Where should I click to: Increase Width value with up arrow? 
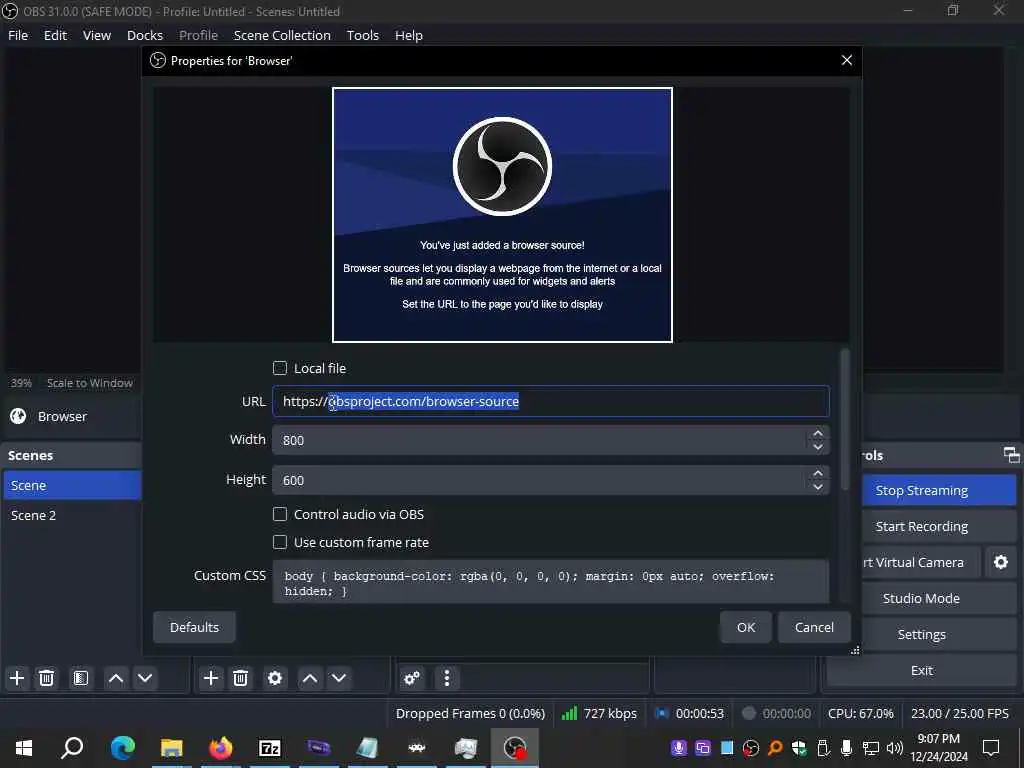pos(818,434)
